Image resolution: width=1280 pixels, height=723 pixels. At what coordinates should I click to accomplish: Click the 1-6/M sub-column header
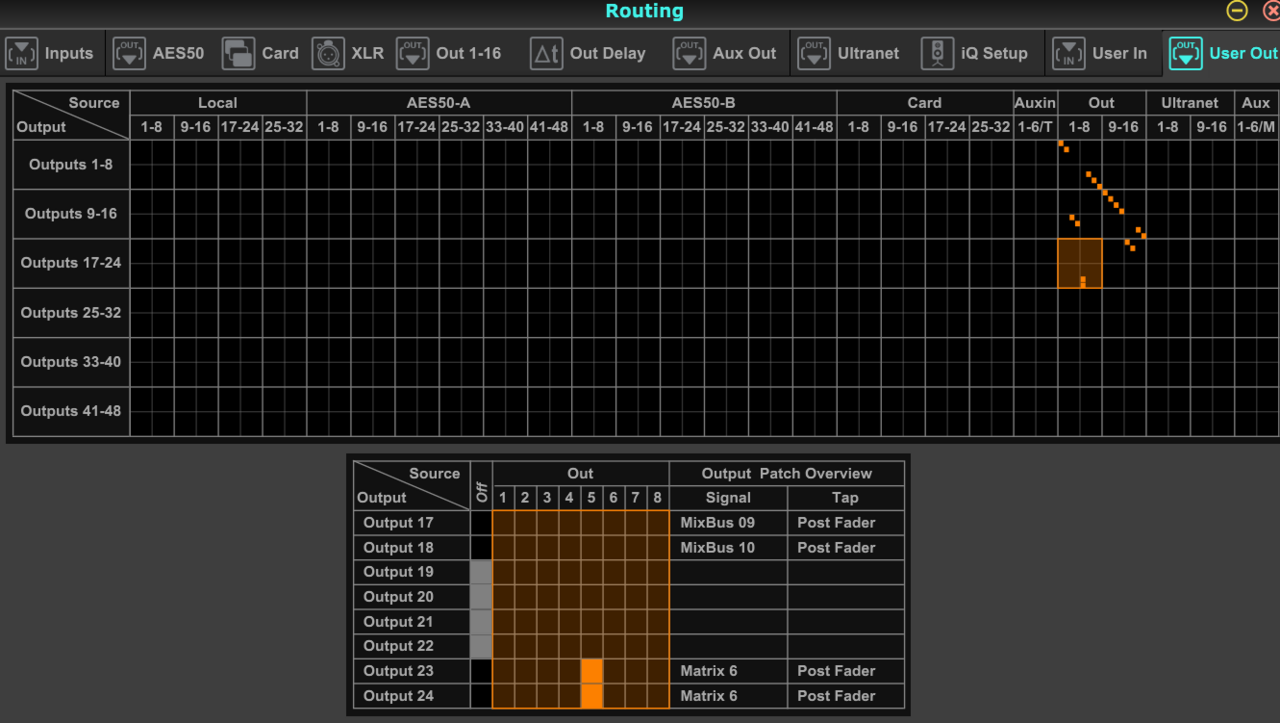(x=1256, y=127)
